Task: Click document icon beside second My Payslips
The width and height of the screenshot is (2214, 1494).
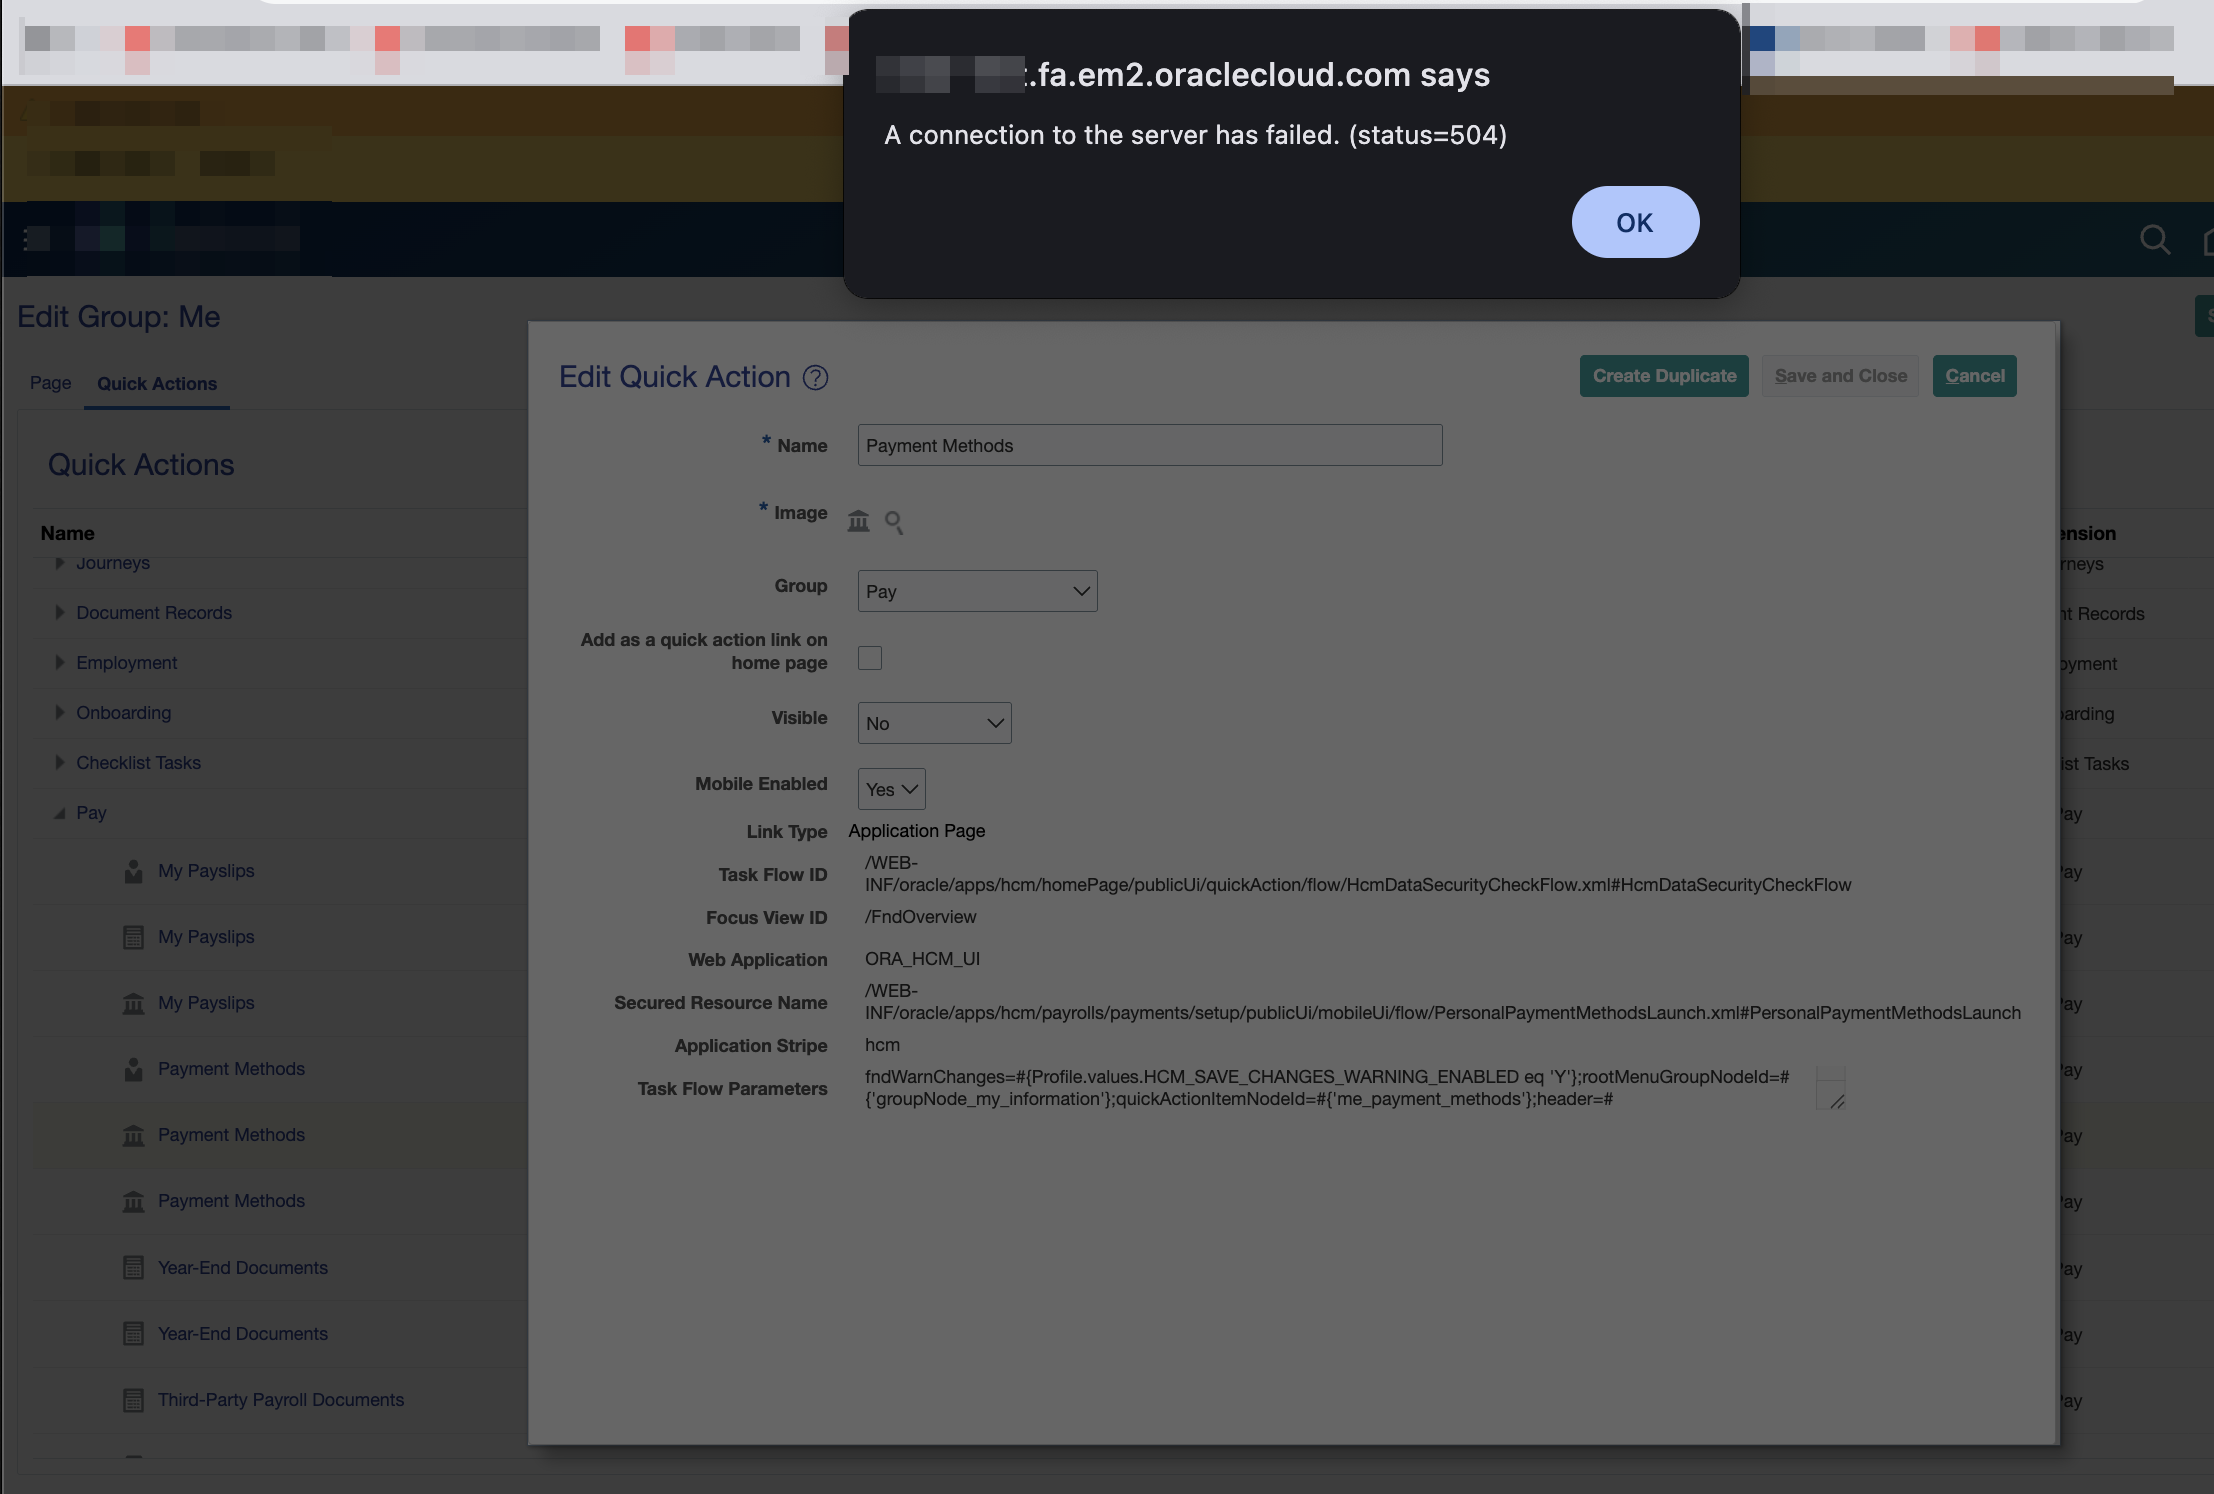Action: pyautogui.click(x=133, y=937)
